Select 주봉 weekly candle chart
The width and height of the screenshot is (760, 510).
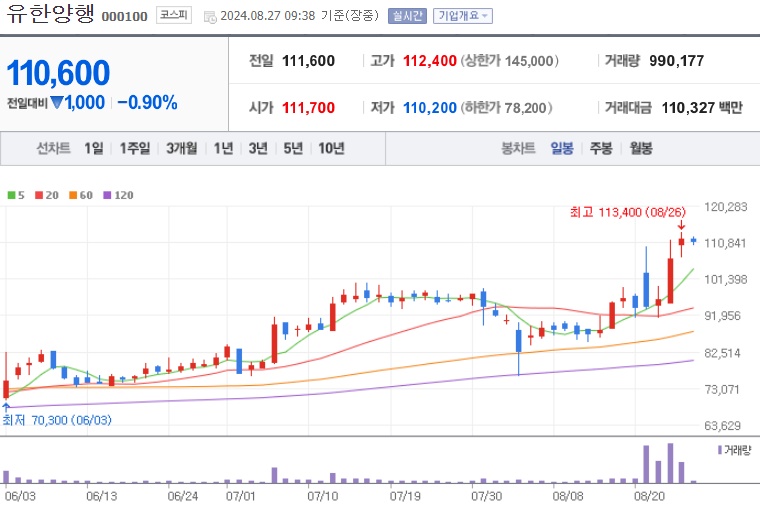(601, 148)
